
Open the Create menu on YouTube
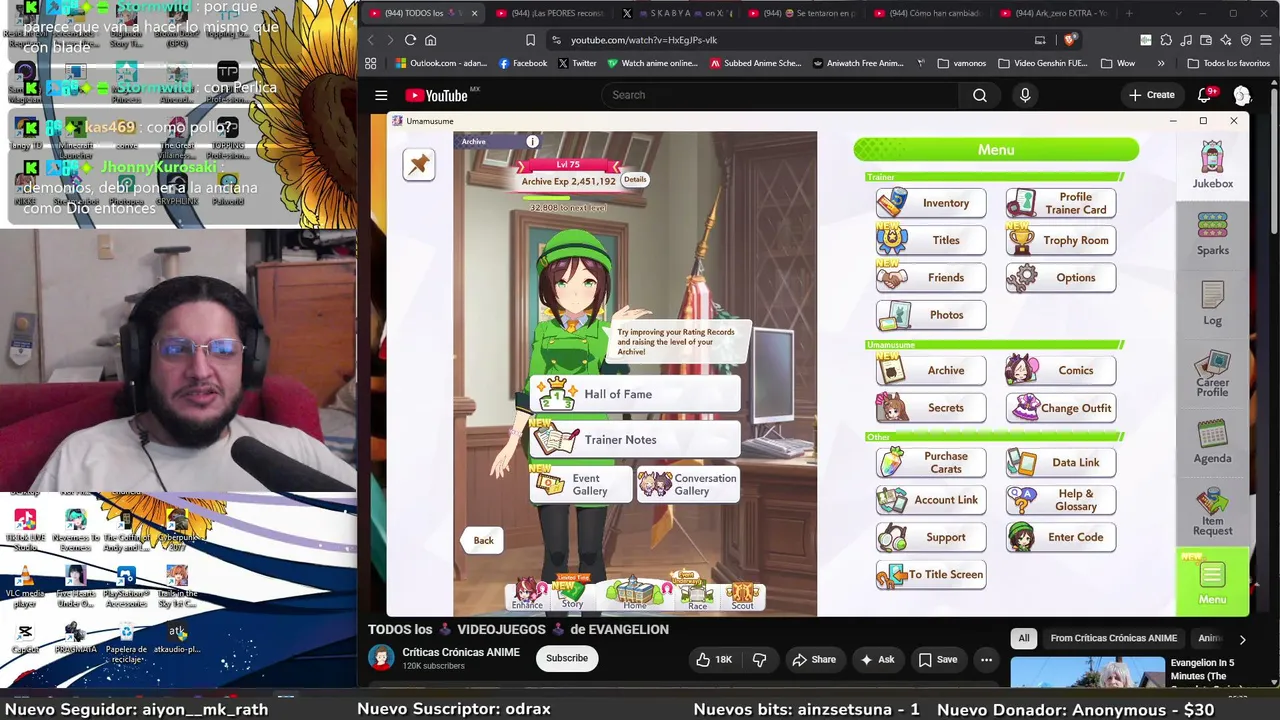[1151, 95]
